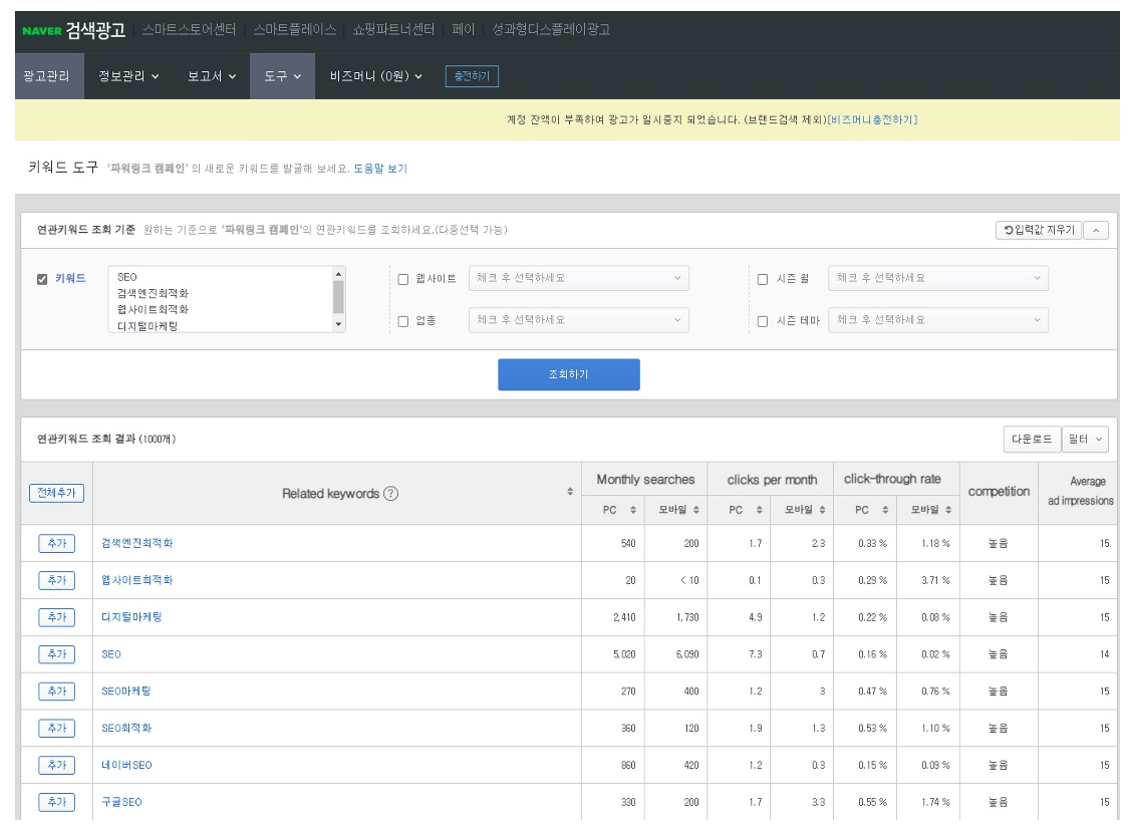Open the 검색엔진최적화 keyword link
The width and height of the screenshot is (1135, 833).
pyautogui.click(x=137, y=544)
